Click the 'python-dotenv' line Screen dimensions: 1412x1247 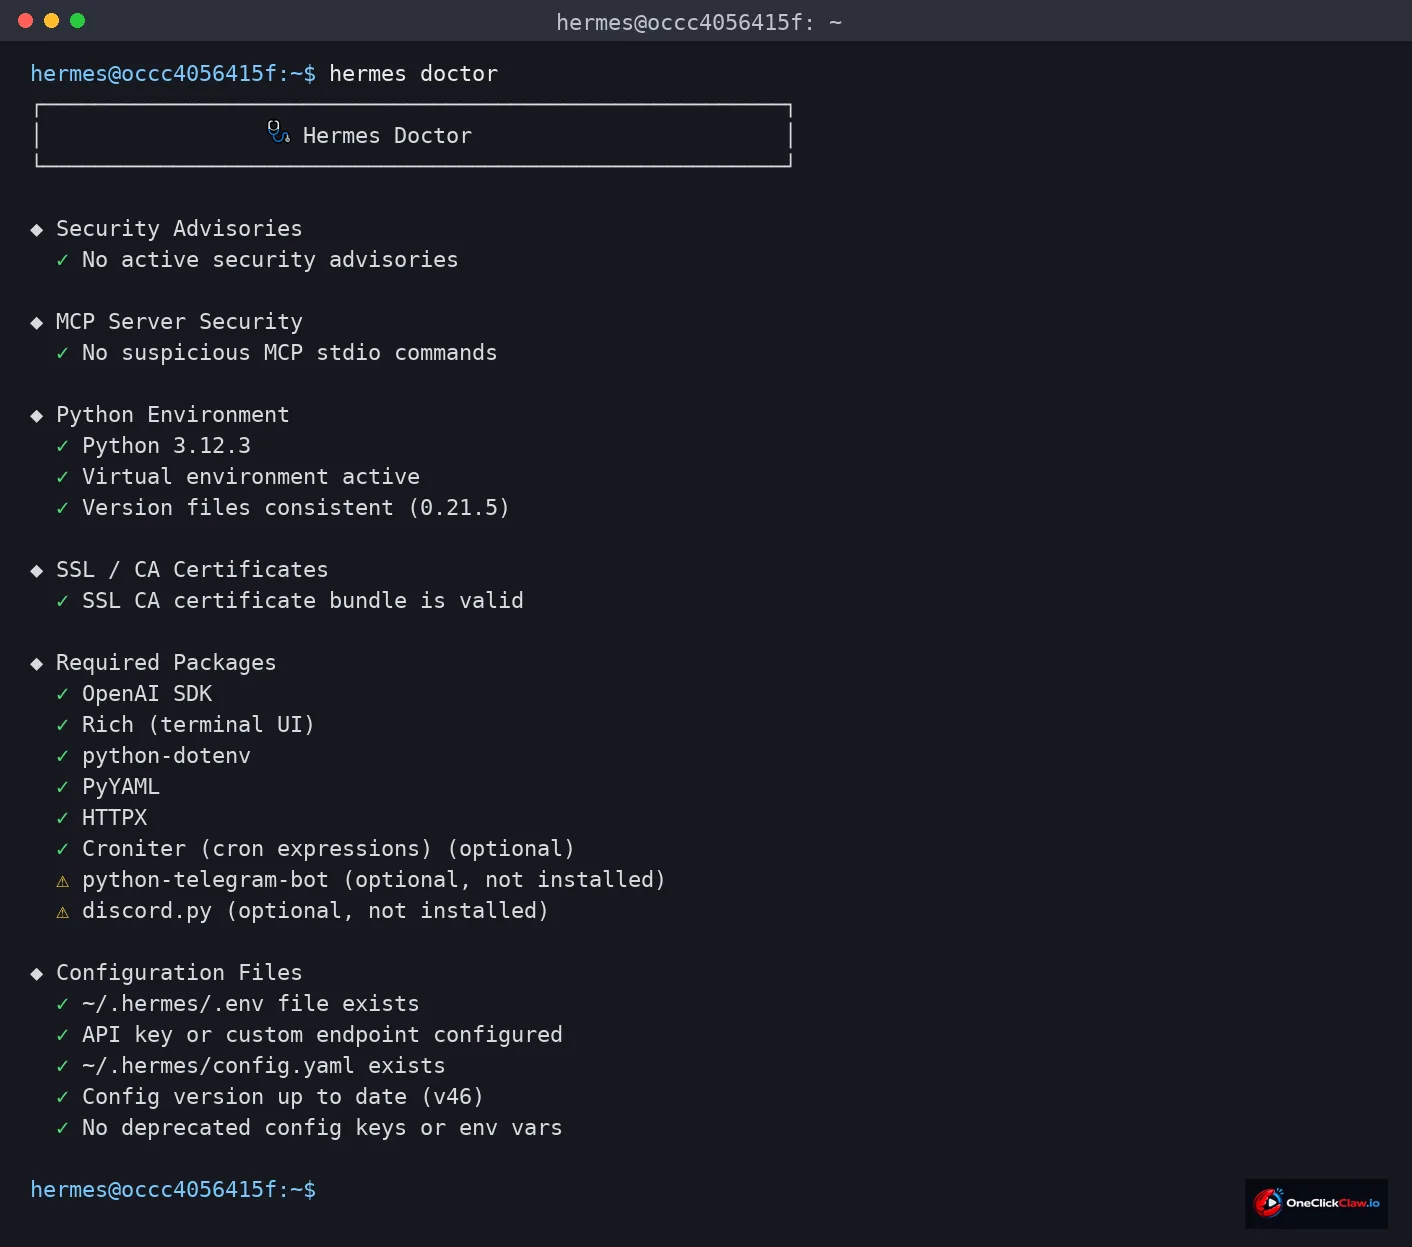click(166, 756)
